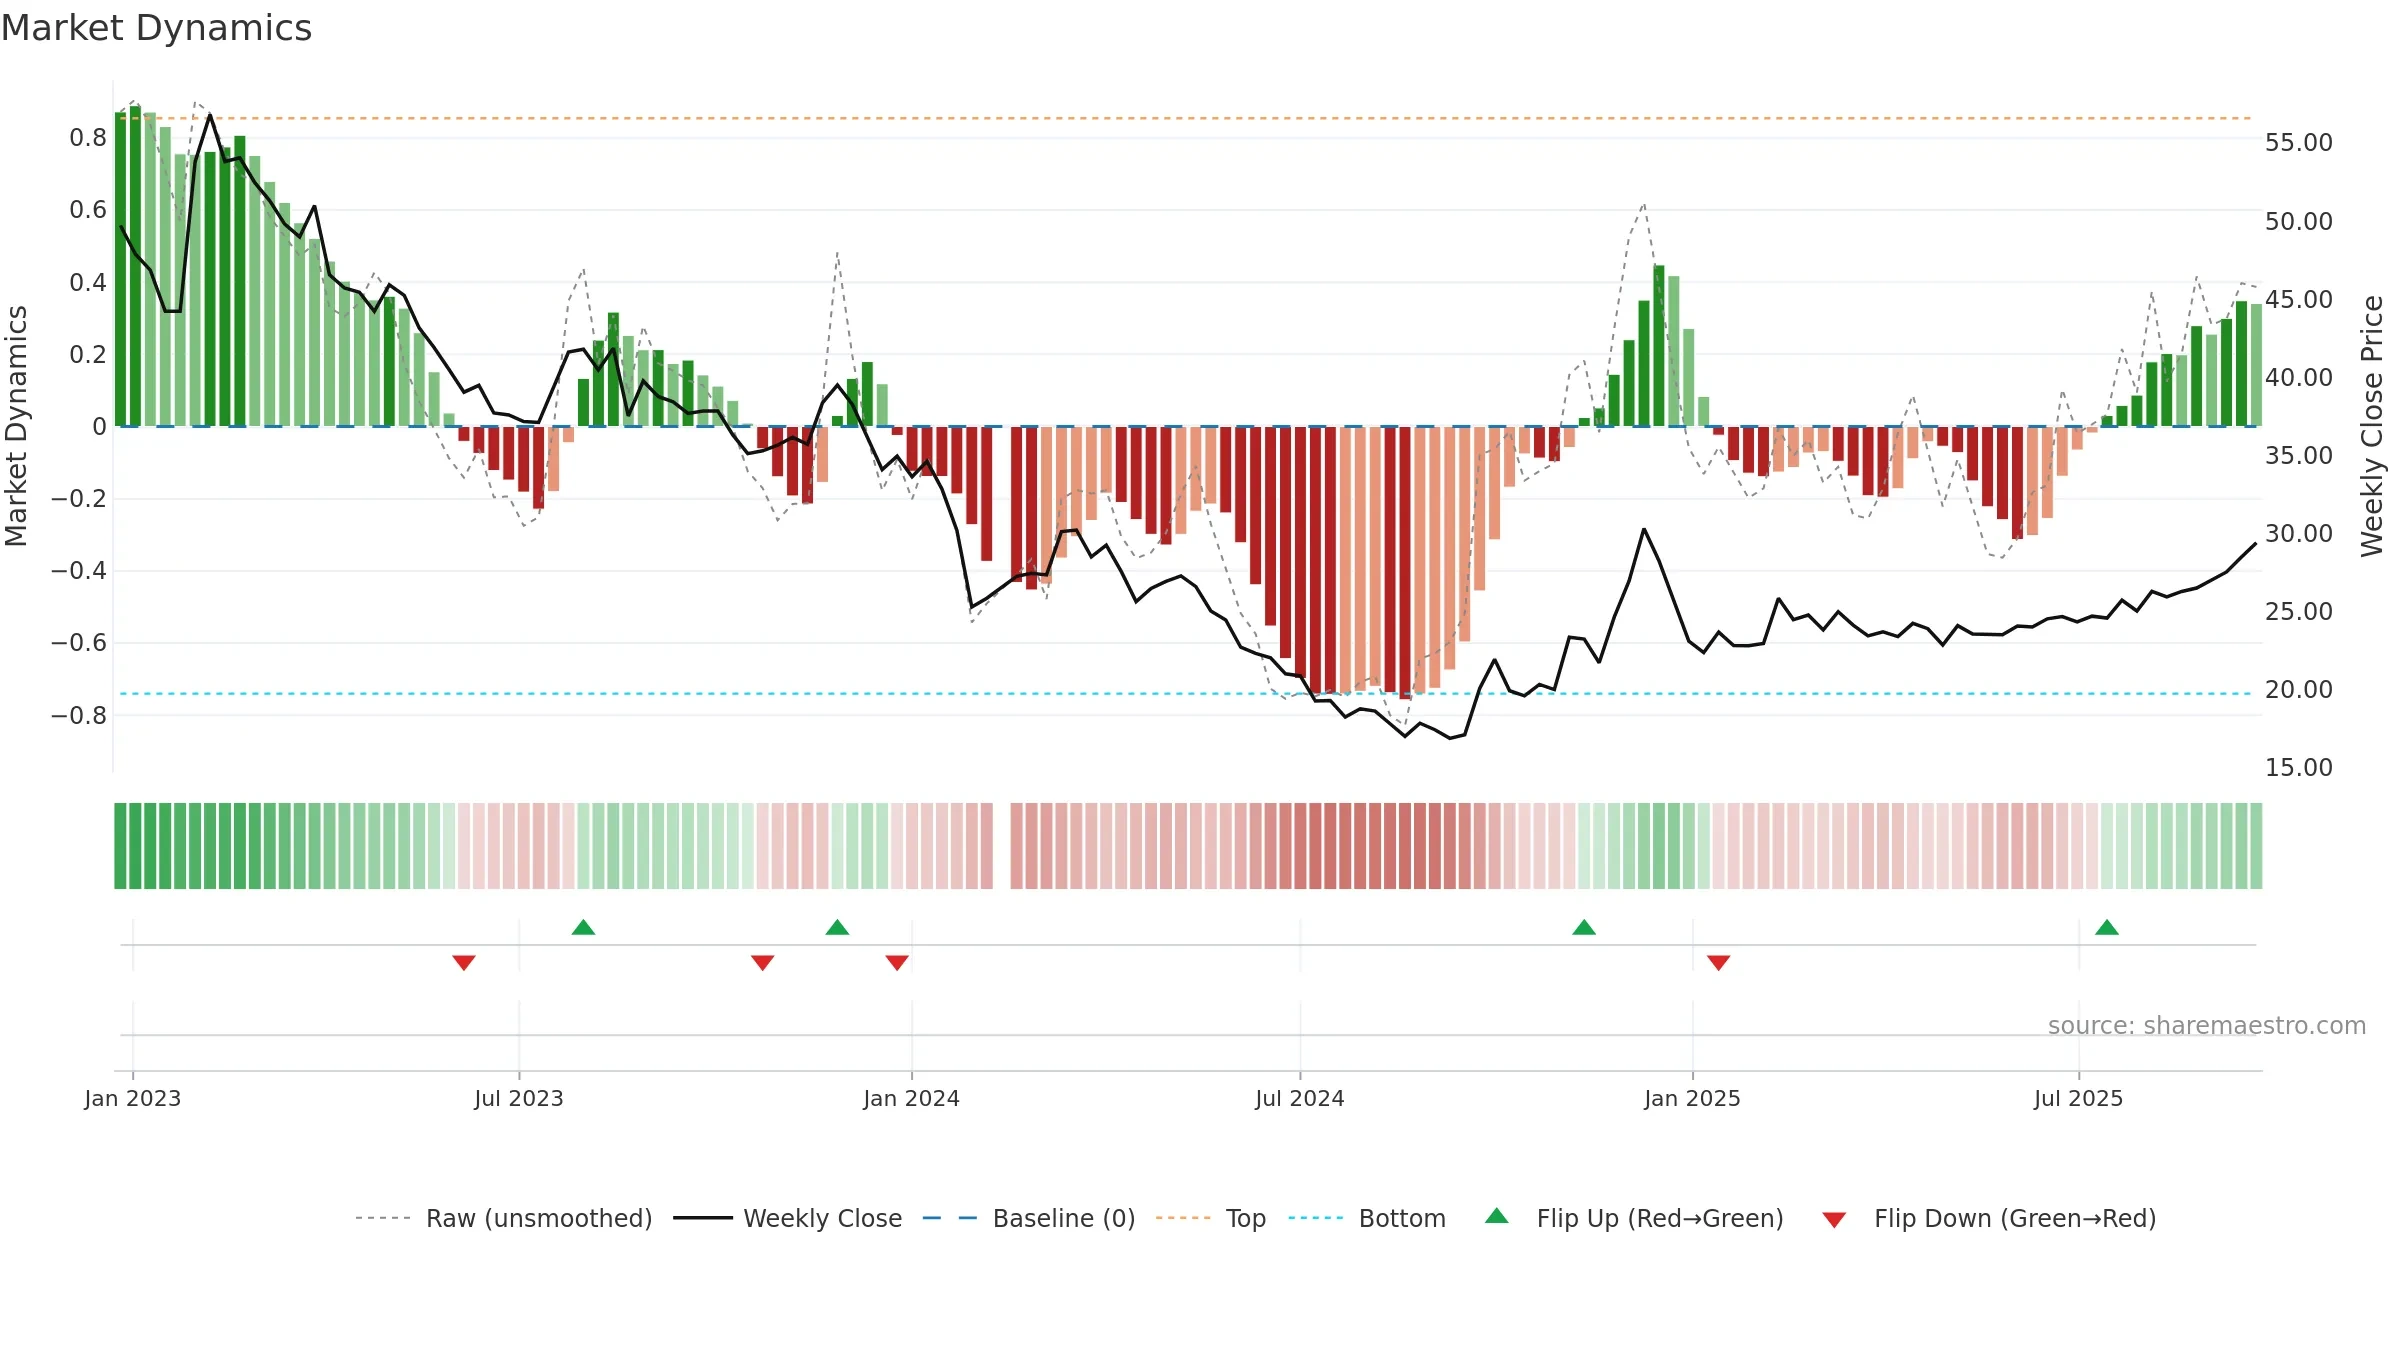This screenshot has width=2400, height=1350.
Task: Click the −0.6 dynamics axis tick
Action: (x=79, y=643)
